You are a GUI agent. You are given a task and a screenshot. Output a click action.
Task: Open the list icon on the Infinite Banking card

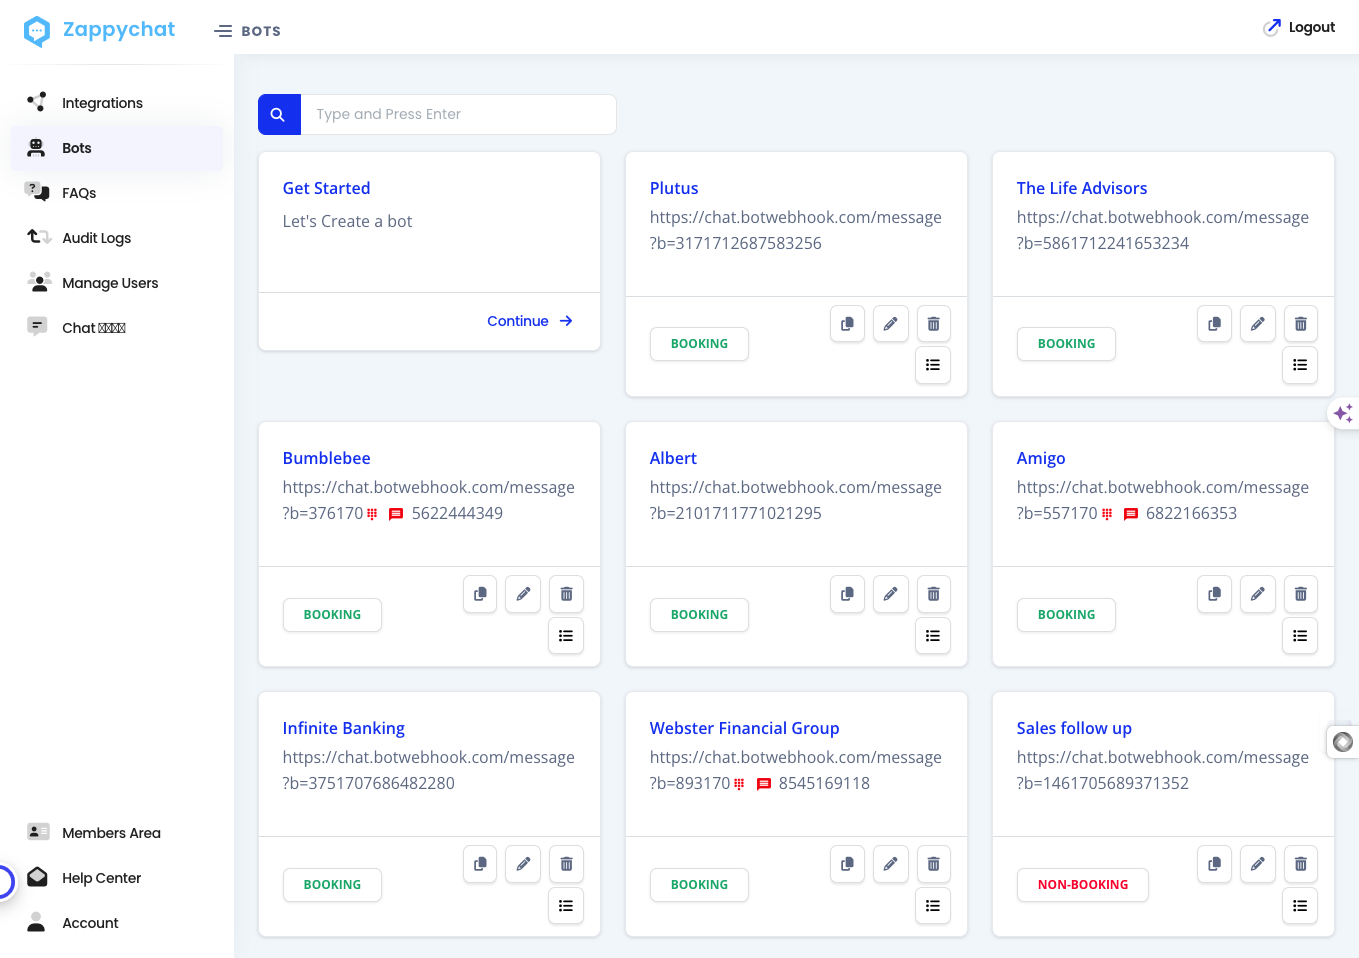(x=566, y=906)
